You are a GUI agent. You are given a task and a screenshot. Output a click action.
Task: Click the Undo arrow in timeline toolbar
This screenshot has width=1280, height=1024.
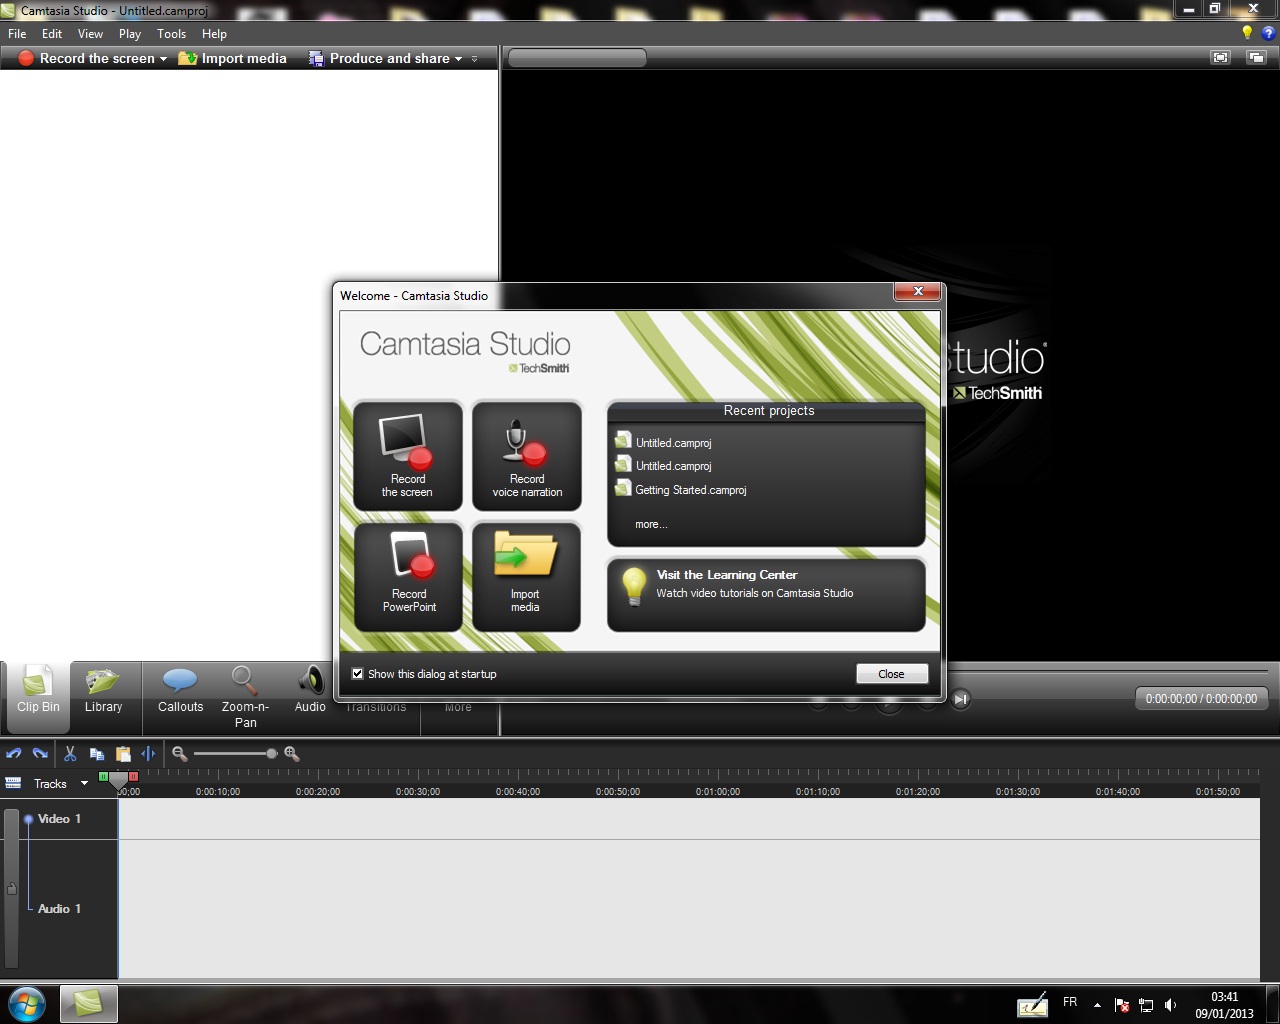pos(14,754)
